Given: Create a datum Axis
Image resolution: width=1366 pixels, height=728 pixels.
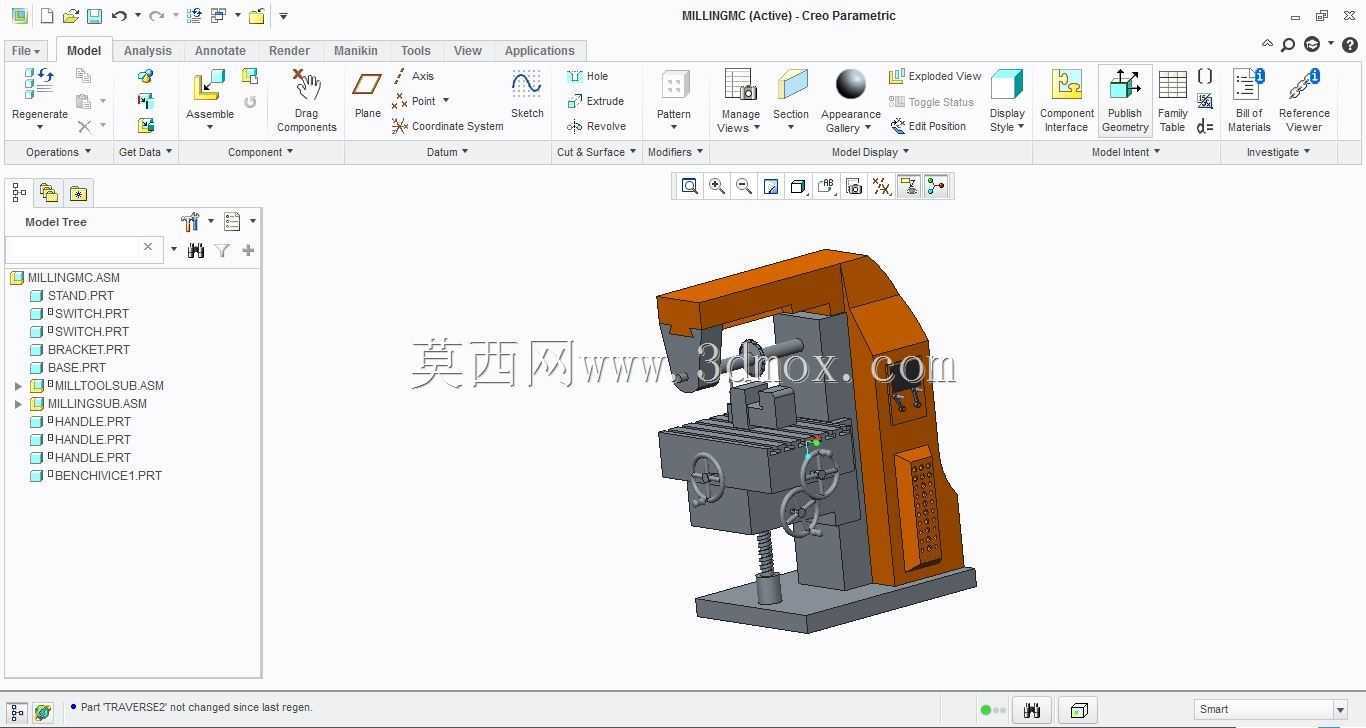Looking at the screenshot, I should (x=413, y=76).
